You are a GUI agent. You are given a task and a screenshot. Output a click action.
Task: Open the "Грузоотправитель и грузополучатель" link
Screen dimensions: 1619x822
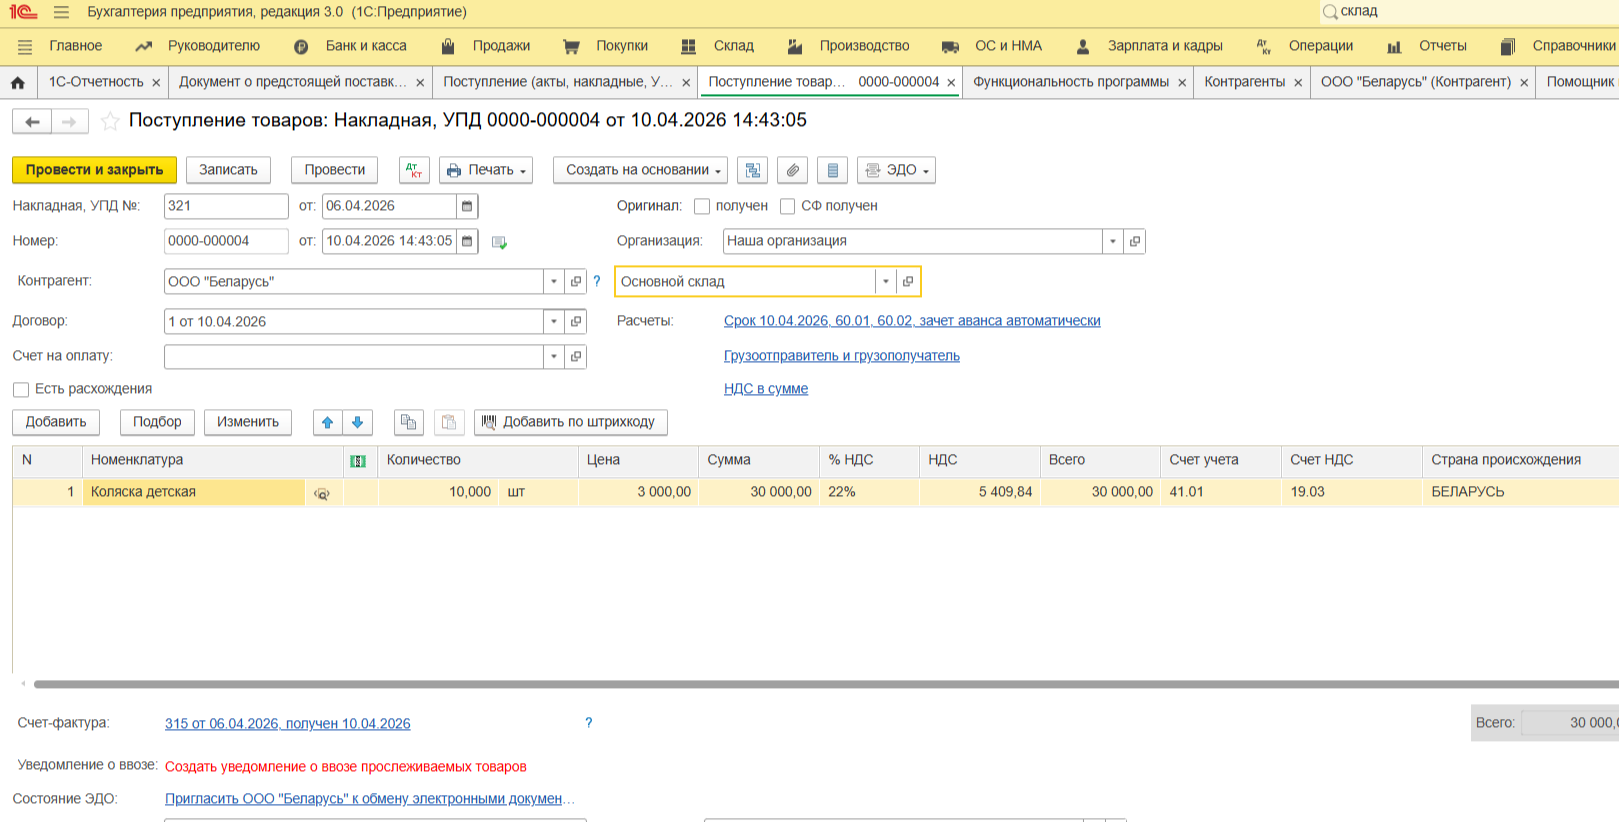842,356
